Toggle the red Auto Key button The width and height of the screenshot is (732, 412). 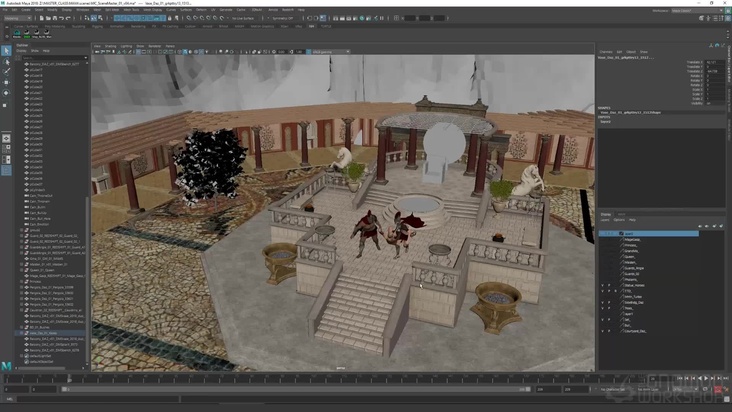pyautogui.click(x=718, y=389)
